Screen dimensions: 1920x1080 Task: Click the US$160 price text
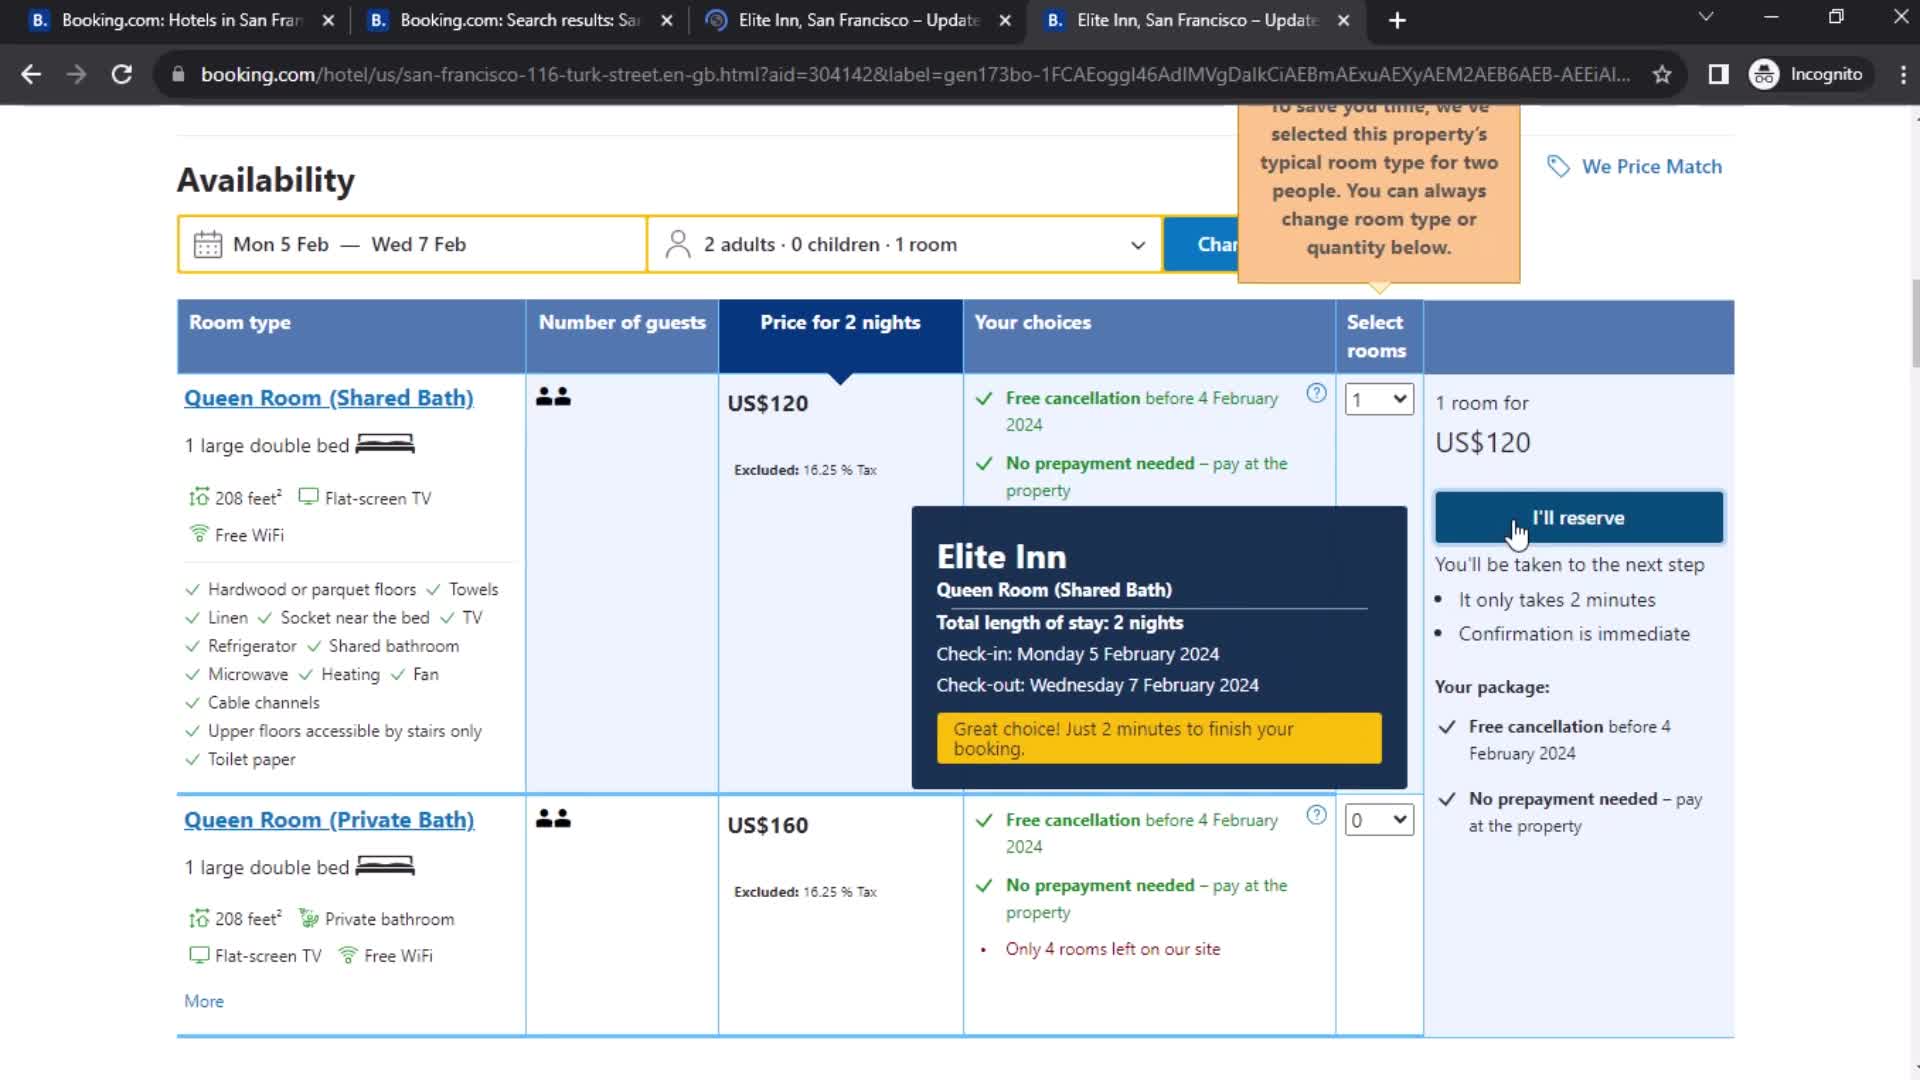(x=767, y=825)
